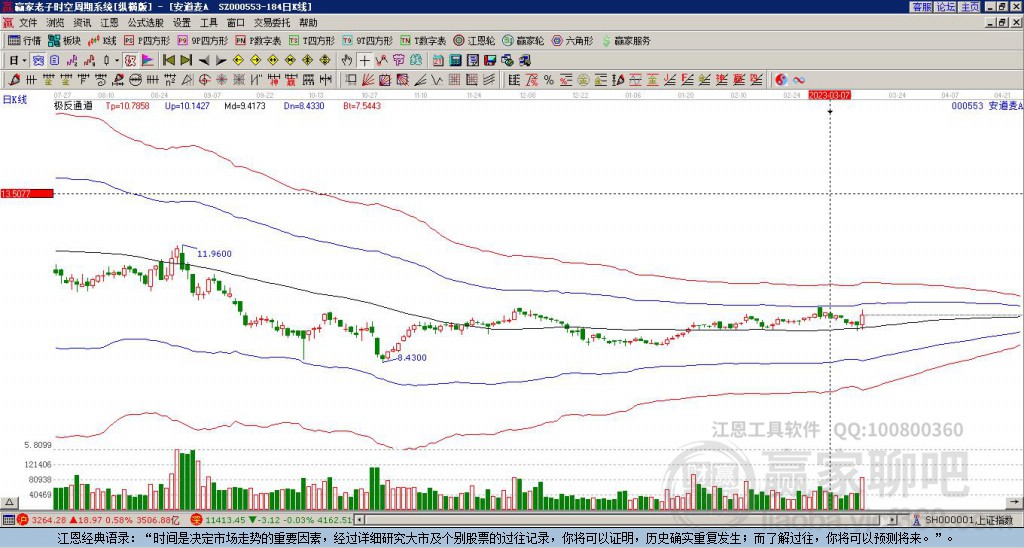Click the 11.9600 high price label
The width and height of the screenshot is (1024, 548).
(214, 253)
